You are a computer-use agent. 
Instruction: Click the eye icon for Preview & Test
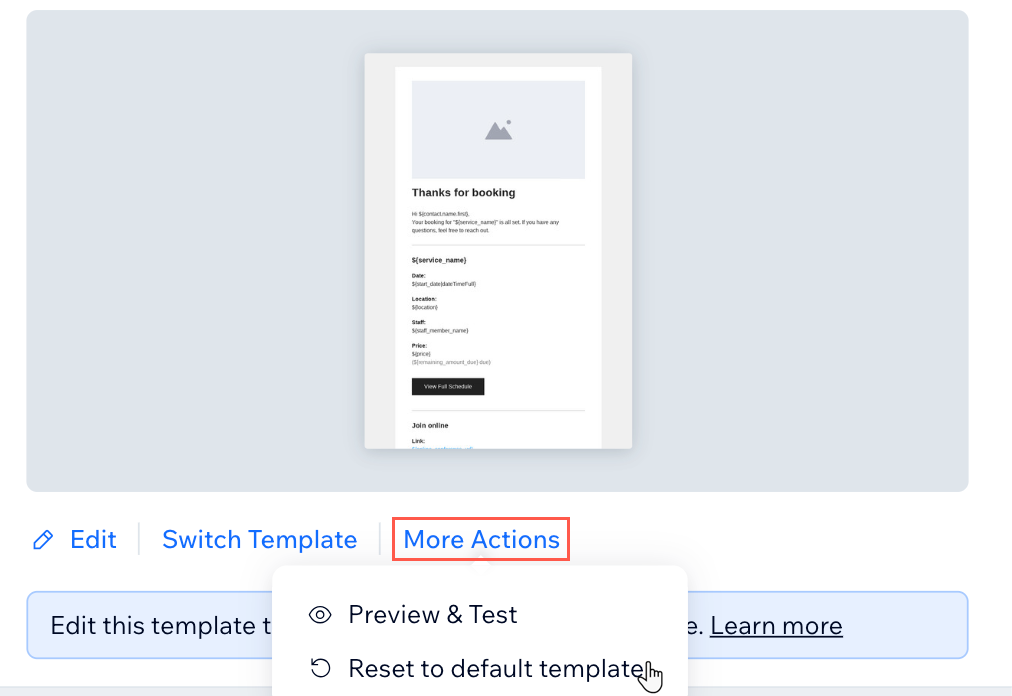[x=320, y=615]
